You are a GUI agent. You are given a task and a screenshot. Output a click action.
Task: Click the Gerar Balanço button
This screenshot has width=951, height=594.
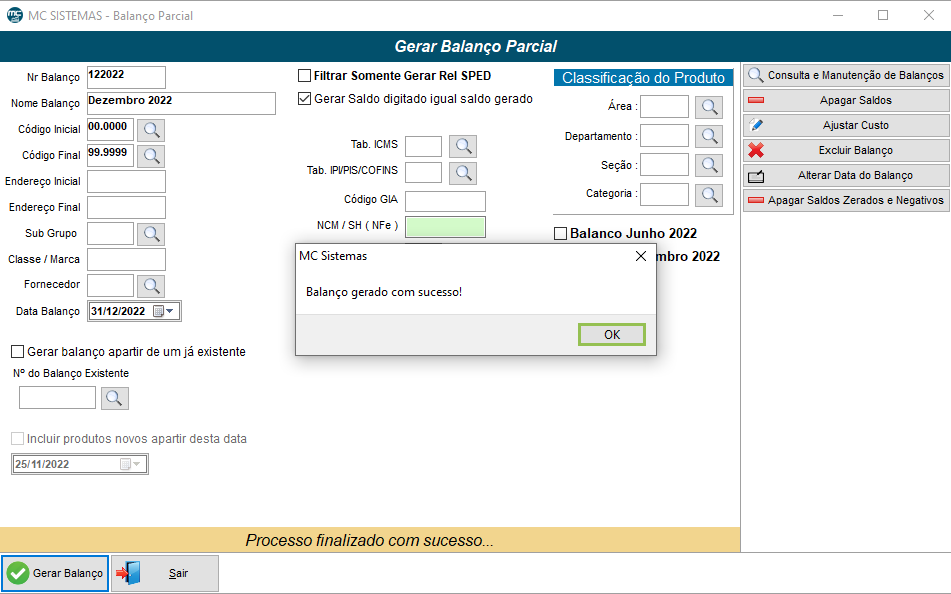pos(55,573)
